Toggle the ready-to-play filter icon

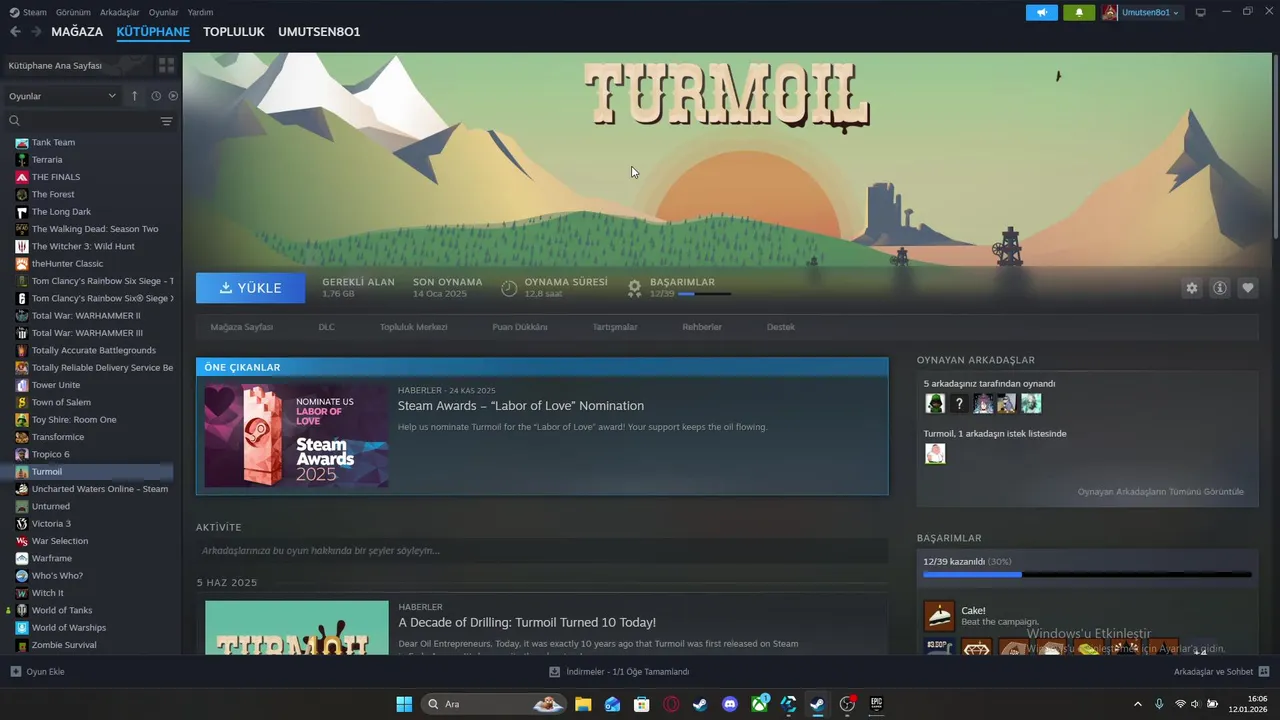tap(173, 96)
